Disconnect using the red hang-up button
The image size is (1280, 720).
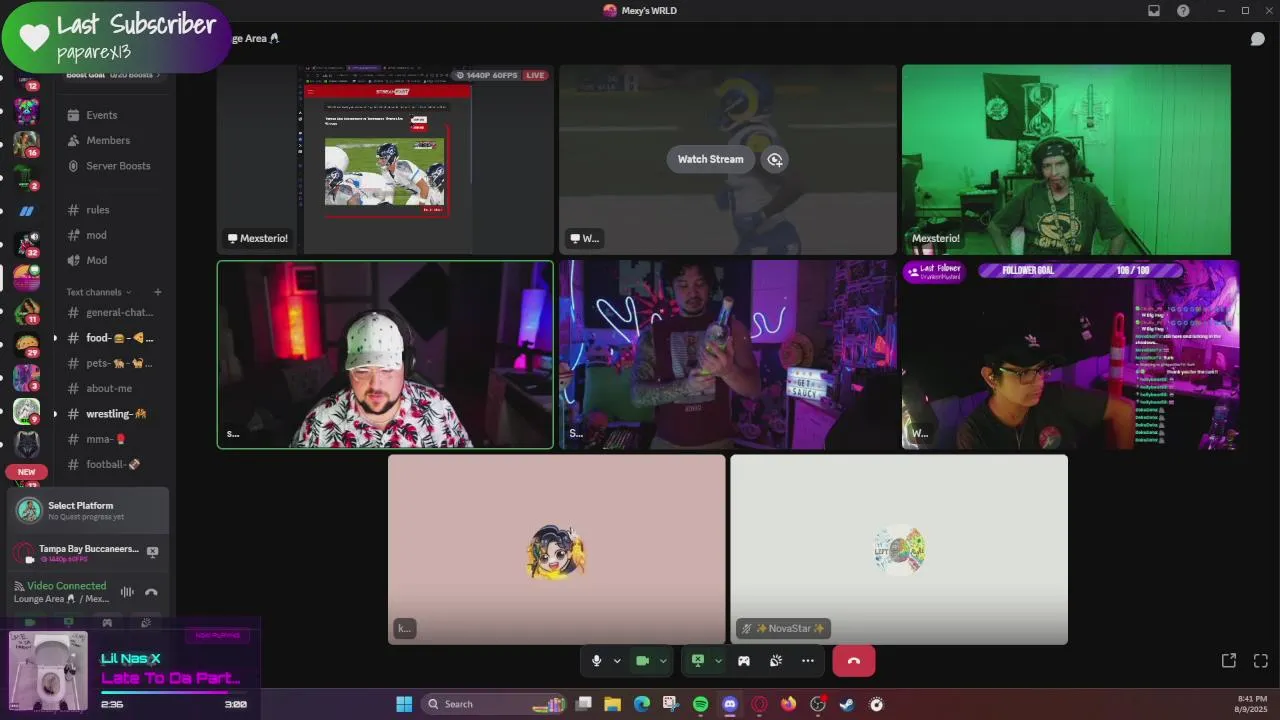coord(854,661)
